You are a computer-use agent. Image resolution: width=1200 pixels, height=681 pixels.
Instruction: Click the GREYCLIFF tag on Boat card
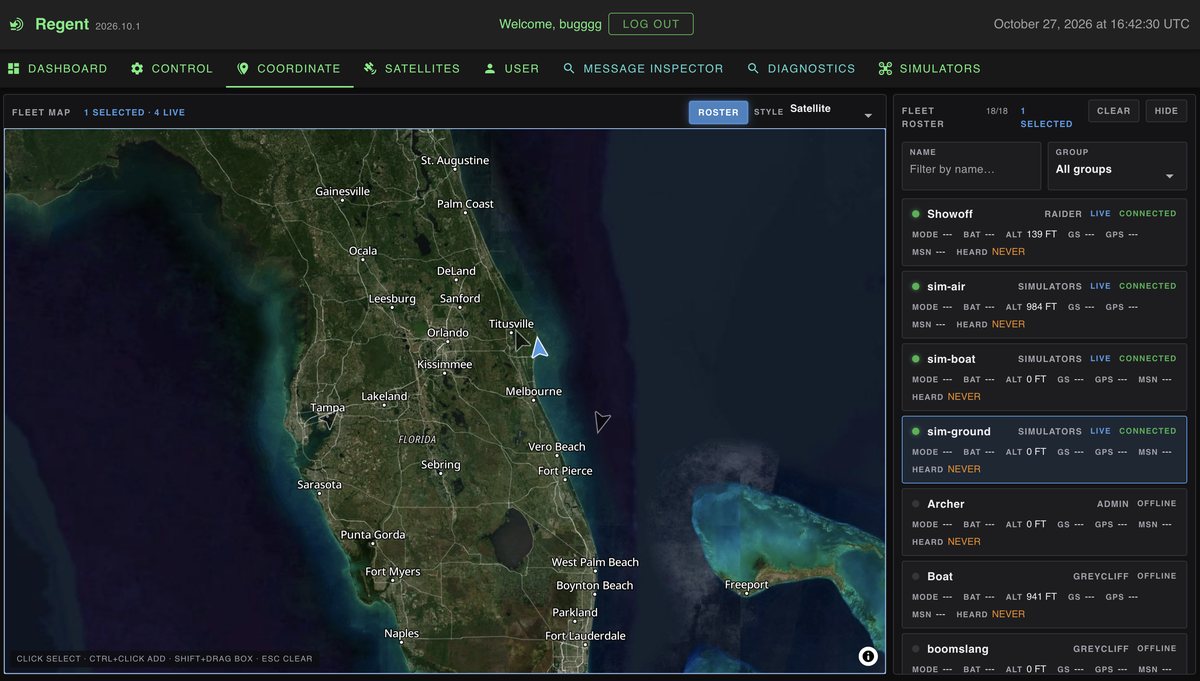1101,576
